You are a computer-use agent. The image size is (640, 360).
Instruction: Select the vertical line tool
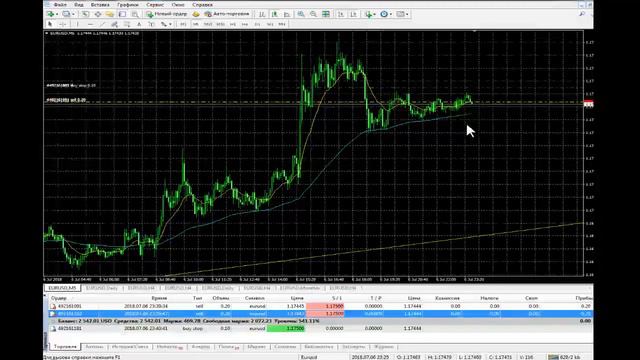pyautogui.click(x=78, y=24)
